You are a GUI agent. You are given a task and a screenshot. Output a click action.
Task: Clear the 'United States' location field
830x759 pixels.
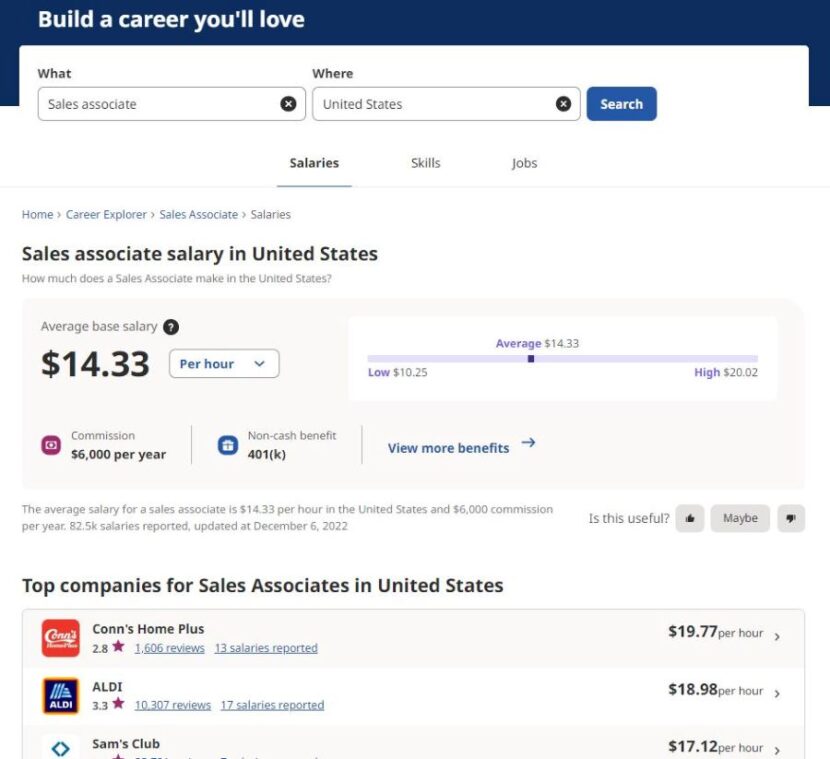click(x=563, y=104)
